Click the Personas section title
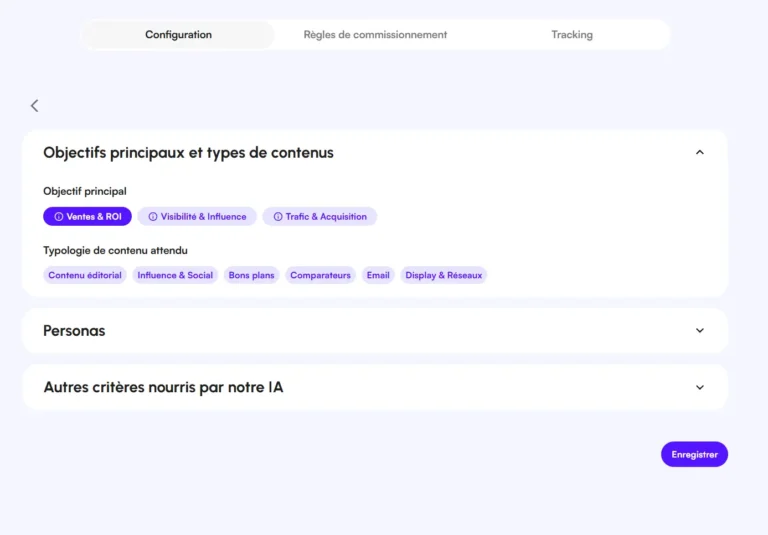This screenshot has width=768, height=535. [74, 331]
